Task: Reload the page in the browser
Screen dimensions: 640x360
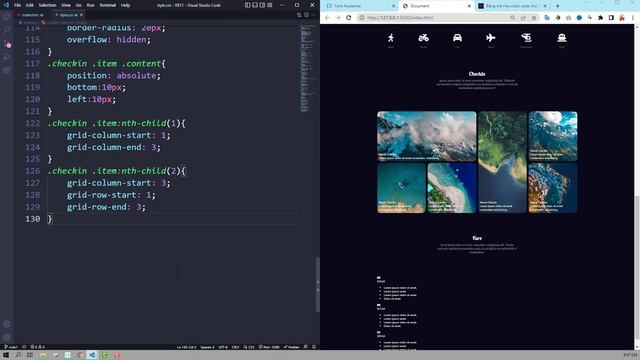Action: [349, 18]
